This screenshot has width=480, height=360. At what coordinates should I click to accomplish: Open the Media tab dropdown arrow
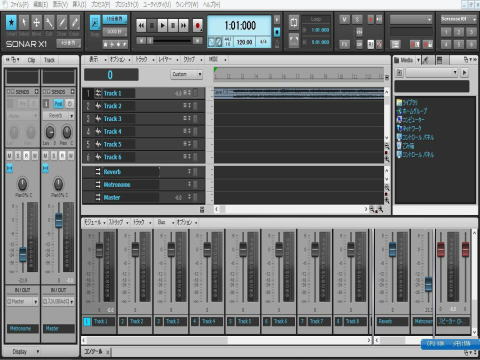[x=418, y=60]
